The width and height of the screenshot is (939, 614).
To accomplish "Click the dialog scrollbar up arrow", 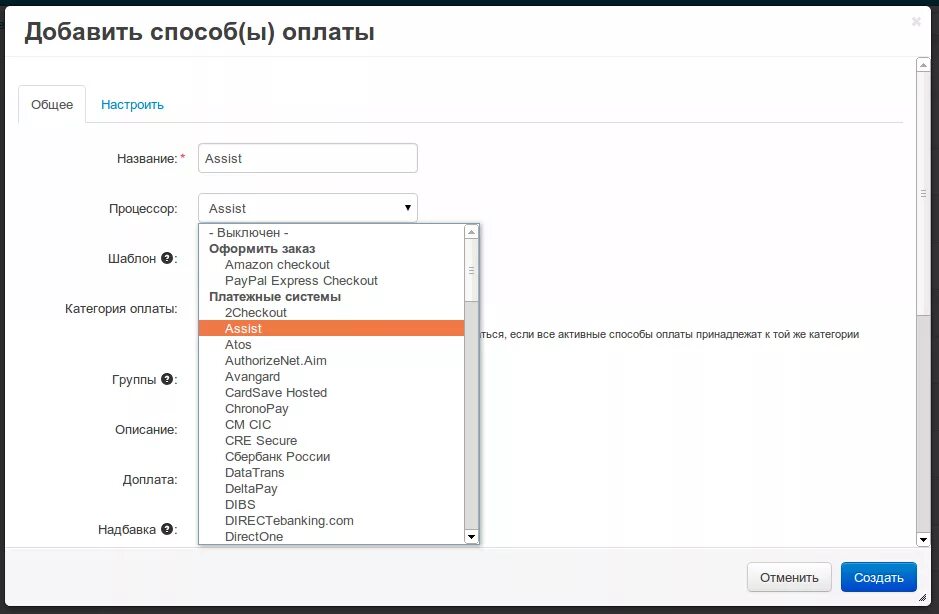I will 923,65.
